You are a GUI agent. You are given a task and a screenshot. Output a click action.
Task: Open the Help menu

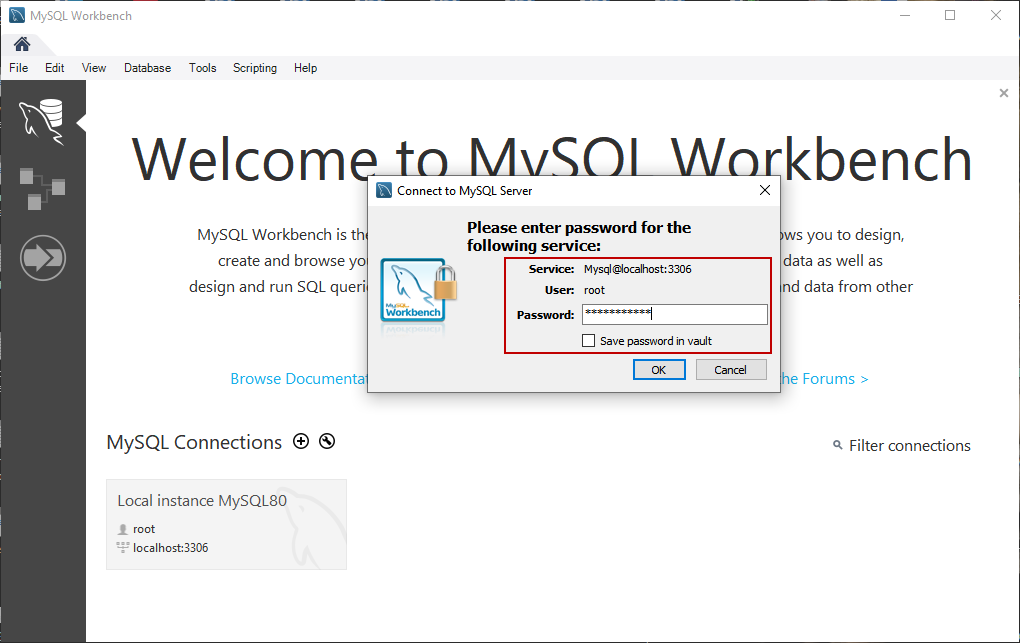point(305,67)
